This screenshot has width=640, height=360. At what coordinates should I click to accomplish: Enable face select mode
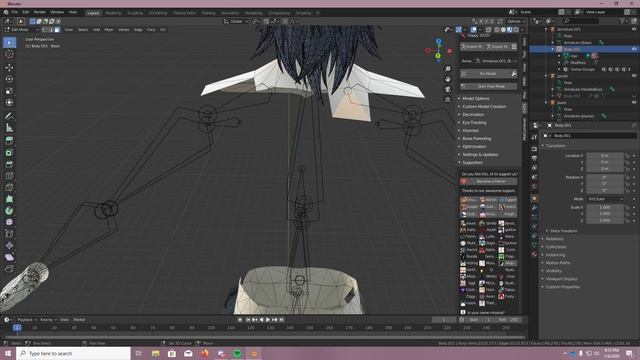(x=57, y=30)
